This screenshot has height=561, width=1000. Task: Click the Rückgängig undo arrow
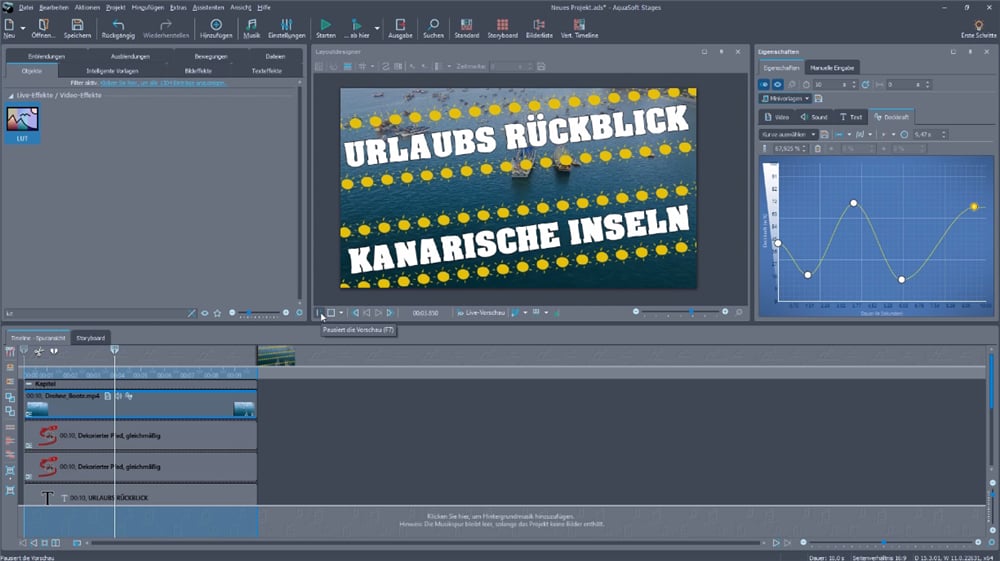[119, 24]
